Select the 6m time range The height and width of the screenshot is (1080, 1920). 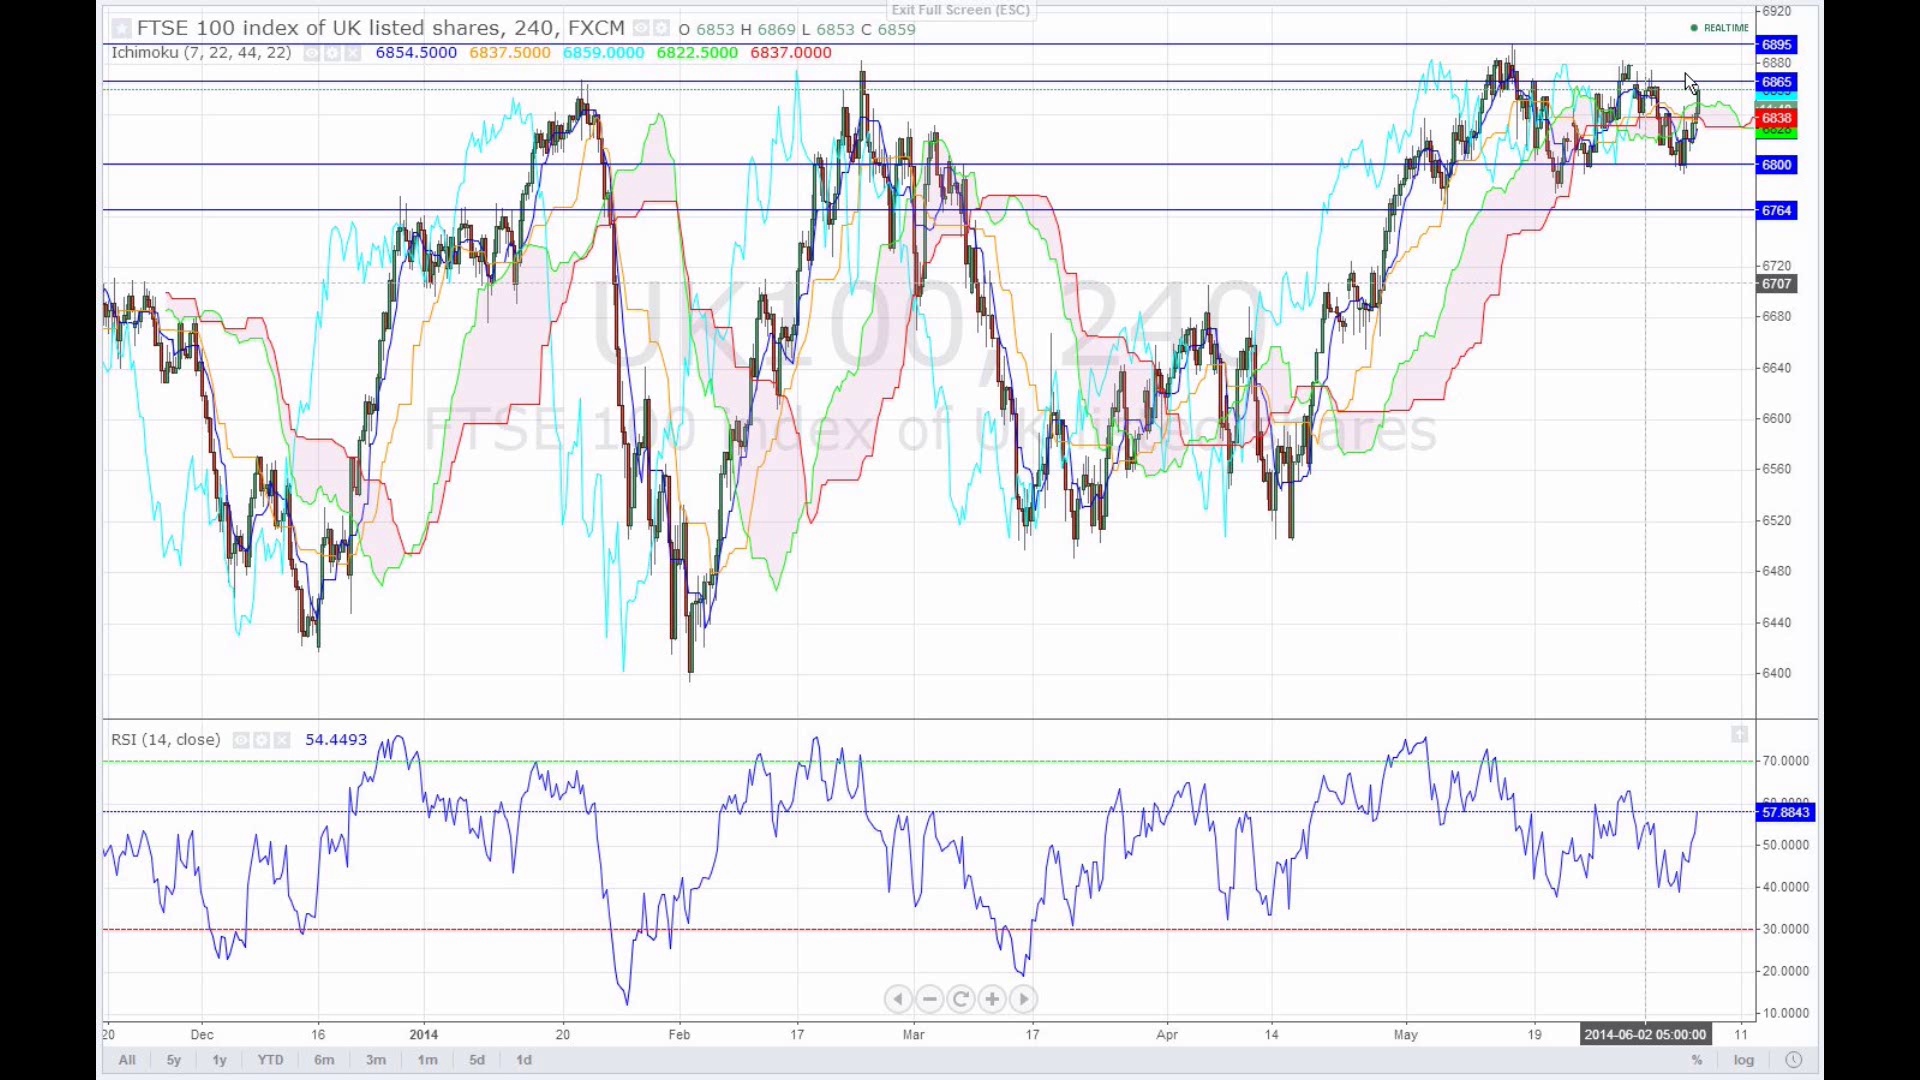[324, 1060]
